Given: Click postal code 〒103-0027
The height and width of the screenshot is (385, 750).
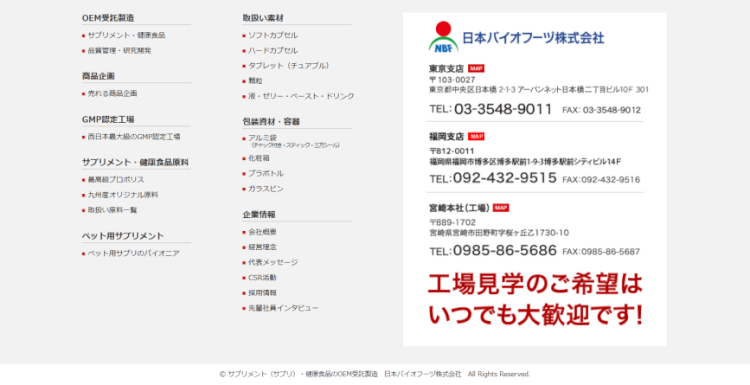Looking at the screenshot, I should pyautogui.click(x=452, y=80).
